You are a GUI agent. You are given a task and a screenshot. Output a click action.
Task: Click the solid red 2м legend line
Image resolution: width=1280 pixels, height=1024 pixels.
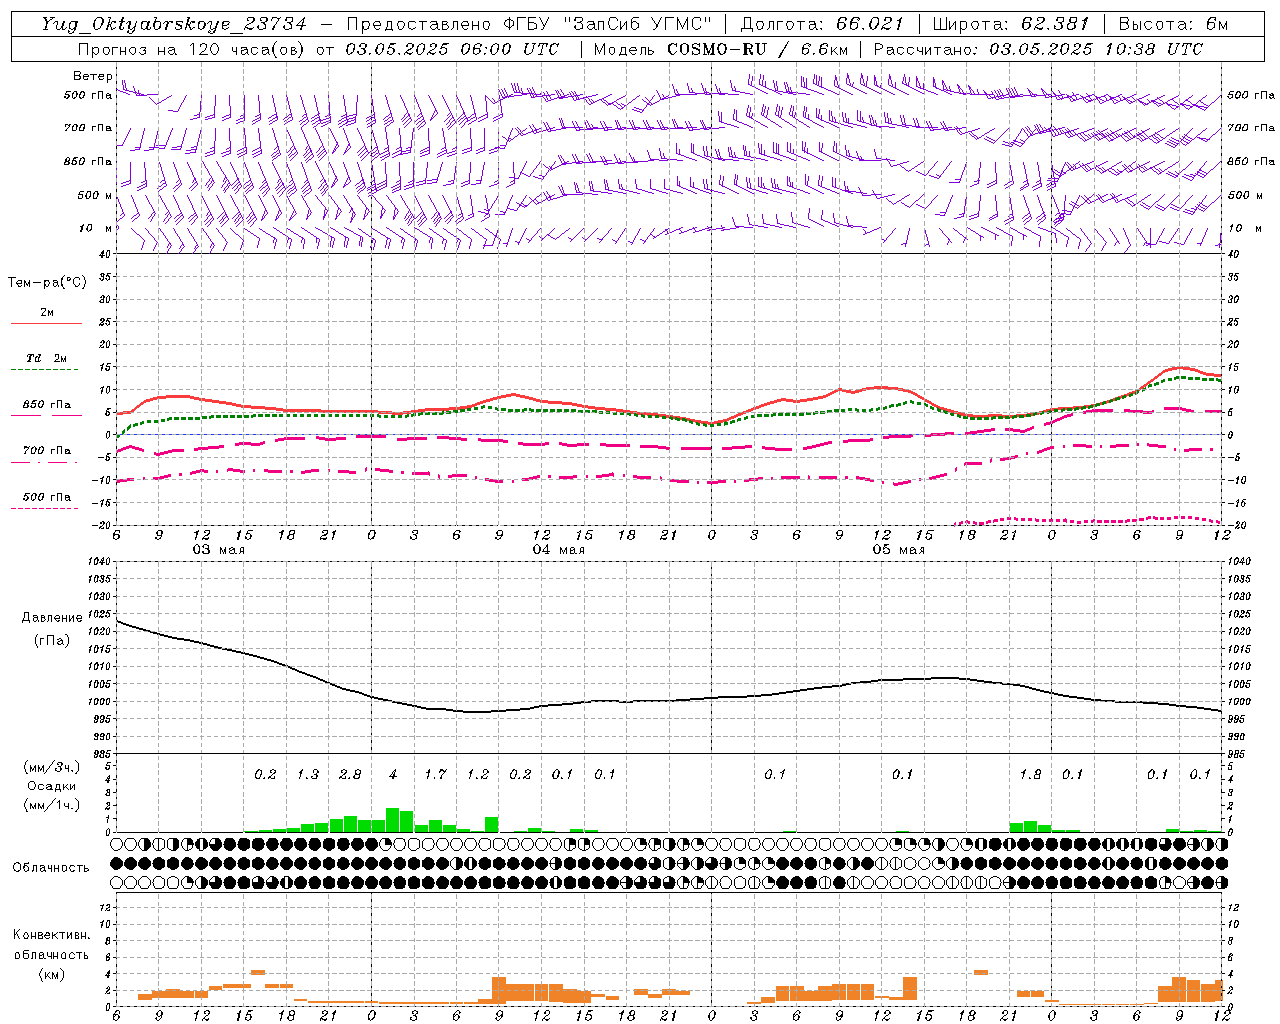point(46,324)
